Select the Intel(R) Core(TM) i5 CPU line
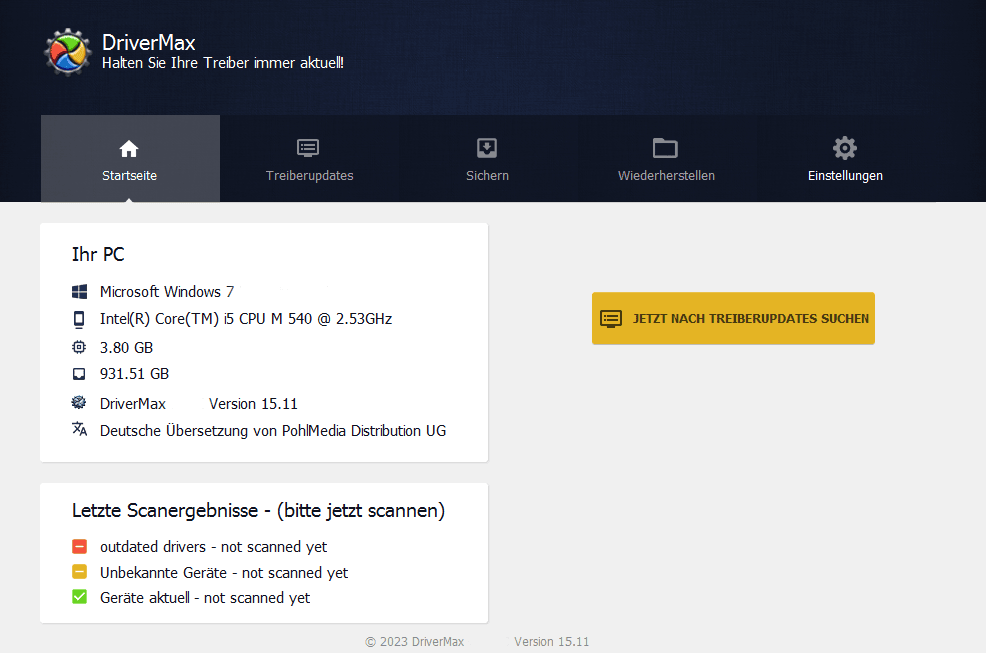 (246, 319)
